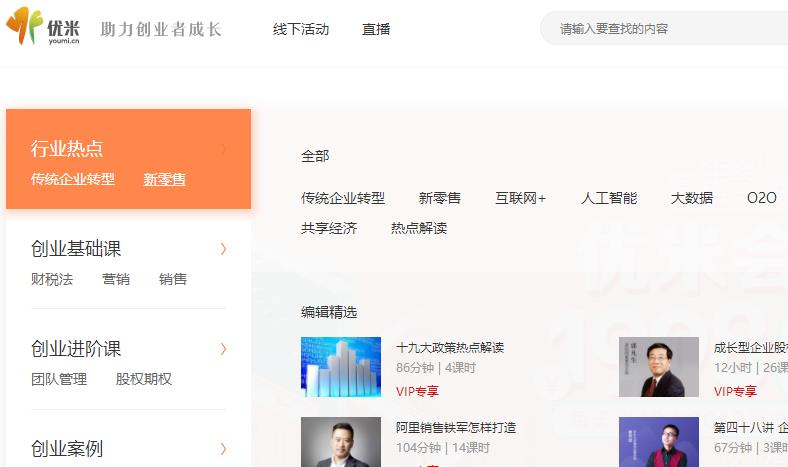The height and width of the screenshot is (467, 788).
Task: Open the 股权期权 subcategory link
Action: pos(144,379)
